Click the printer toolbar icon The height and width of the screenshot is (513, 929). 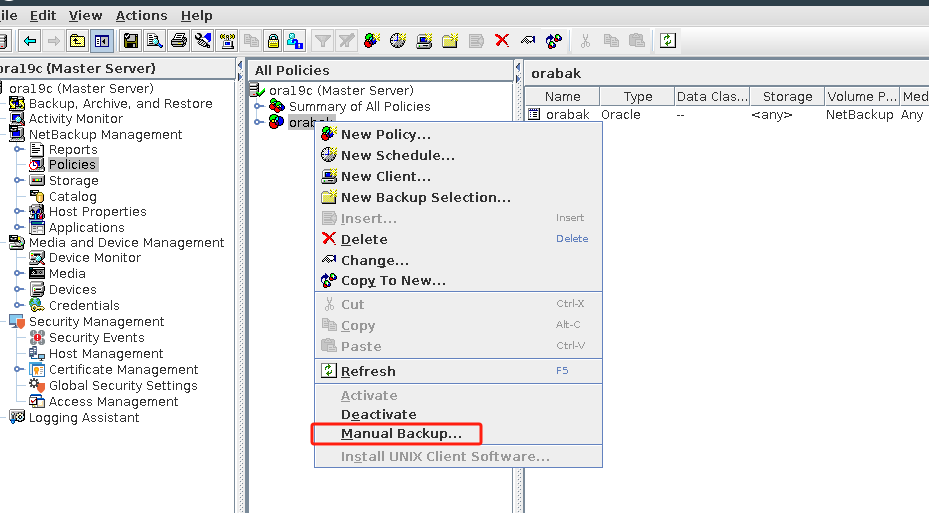[x=178, y=41]
